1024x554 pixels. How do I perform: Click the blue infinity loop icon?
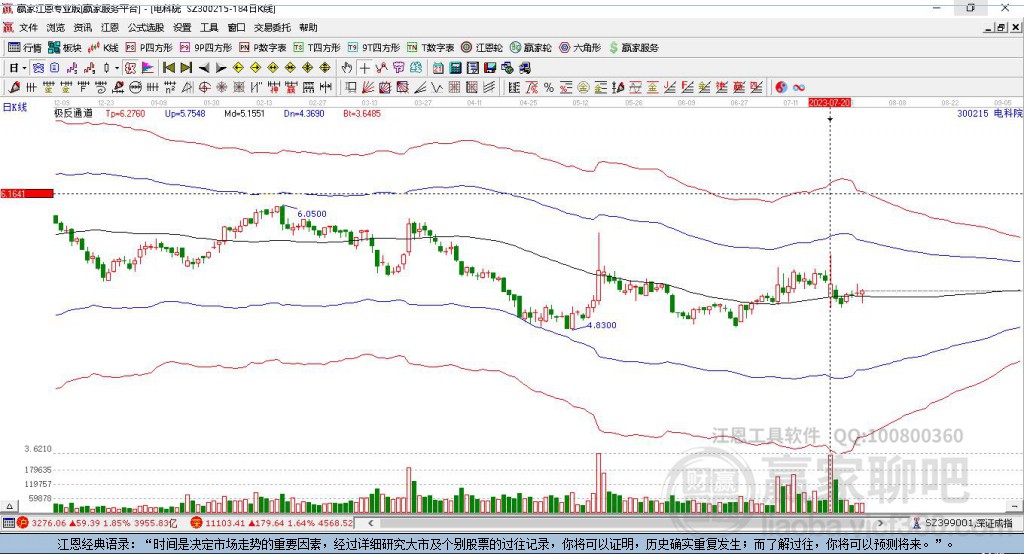tap(799, 87)
